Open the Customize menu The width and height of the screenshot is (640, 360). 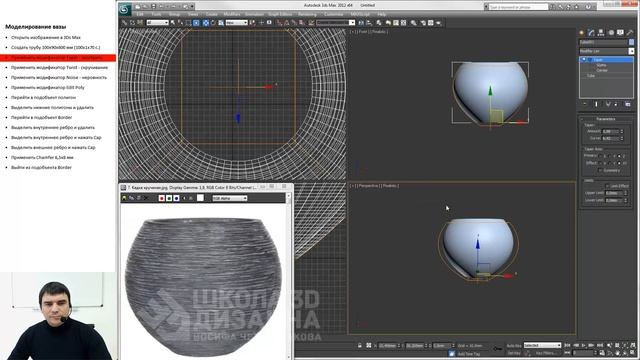[333, 14]
